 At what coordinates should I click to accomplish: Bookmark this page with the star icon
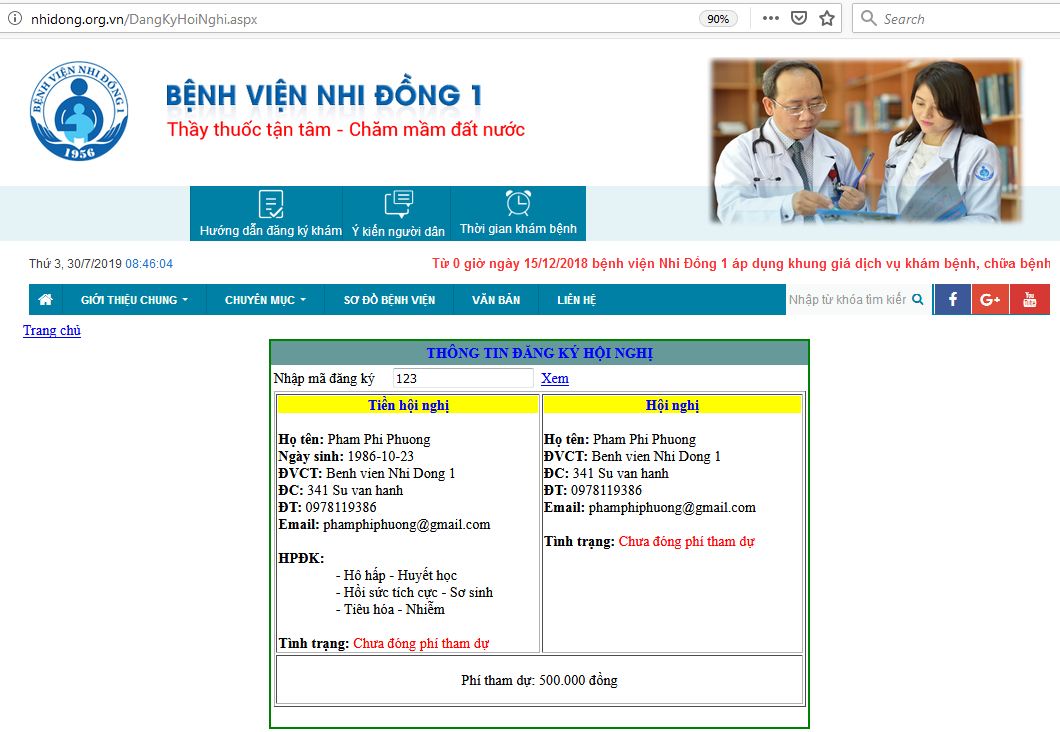[827, 18]
